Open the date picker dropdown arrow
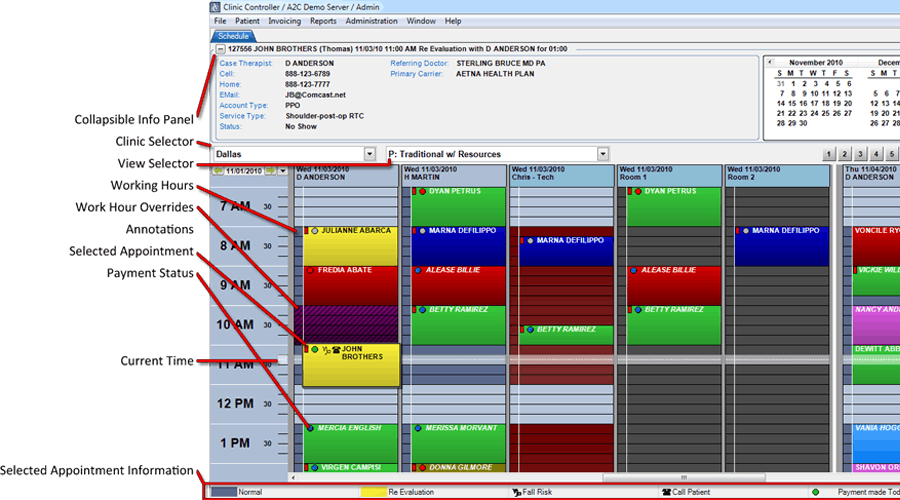 282,171
